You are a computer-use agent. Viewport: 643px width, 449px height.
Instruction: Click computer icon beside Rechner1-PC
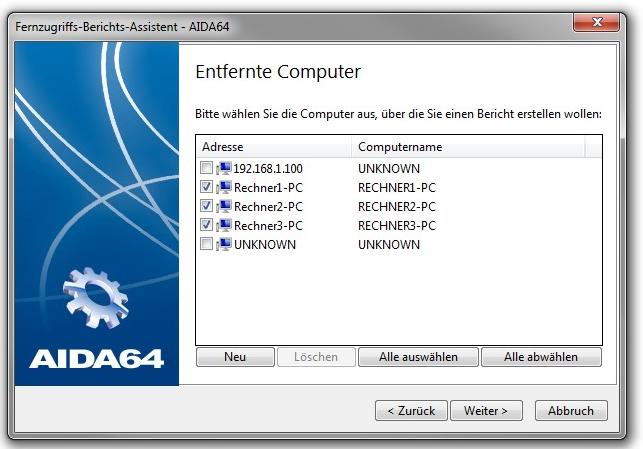(224, 187)
